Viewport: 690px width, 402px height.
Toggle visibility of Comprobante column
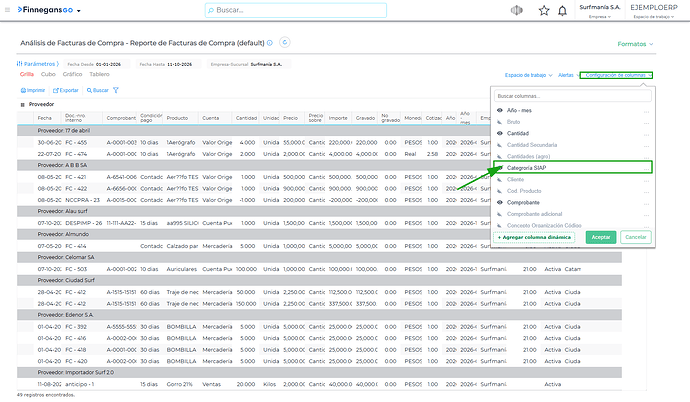[499, 202]
